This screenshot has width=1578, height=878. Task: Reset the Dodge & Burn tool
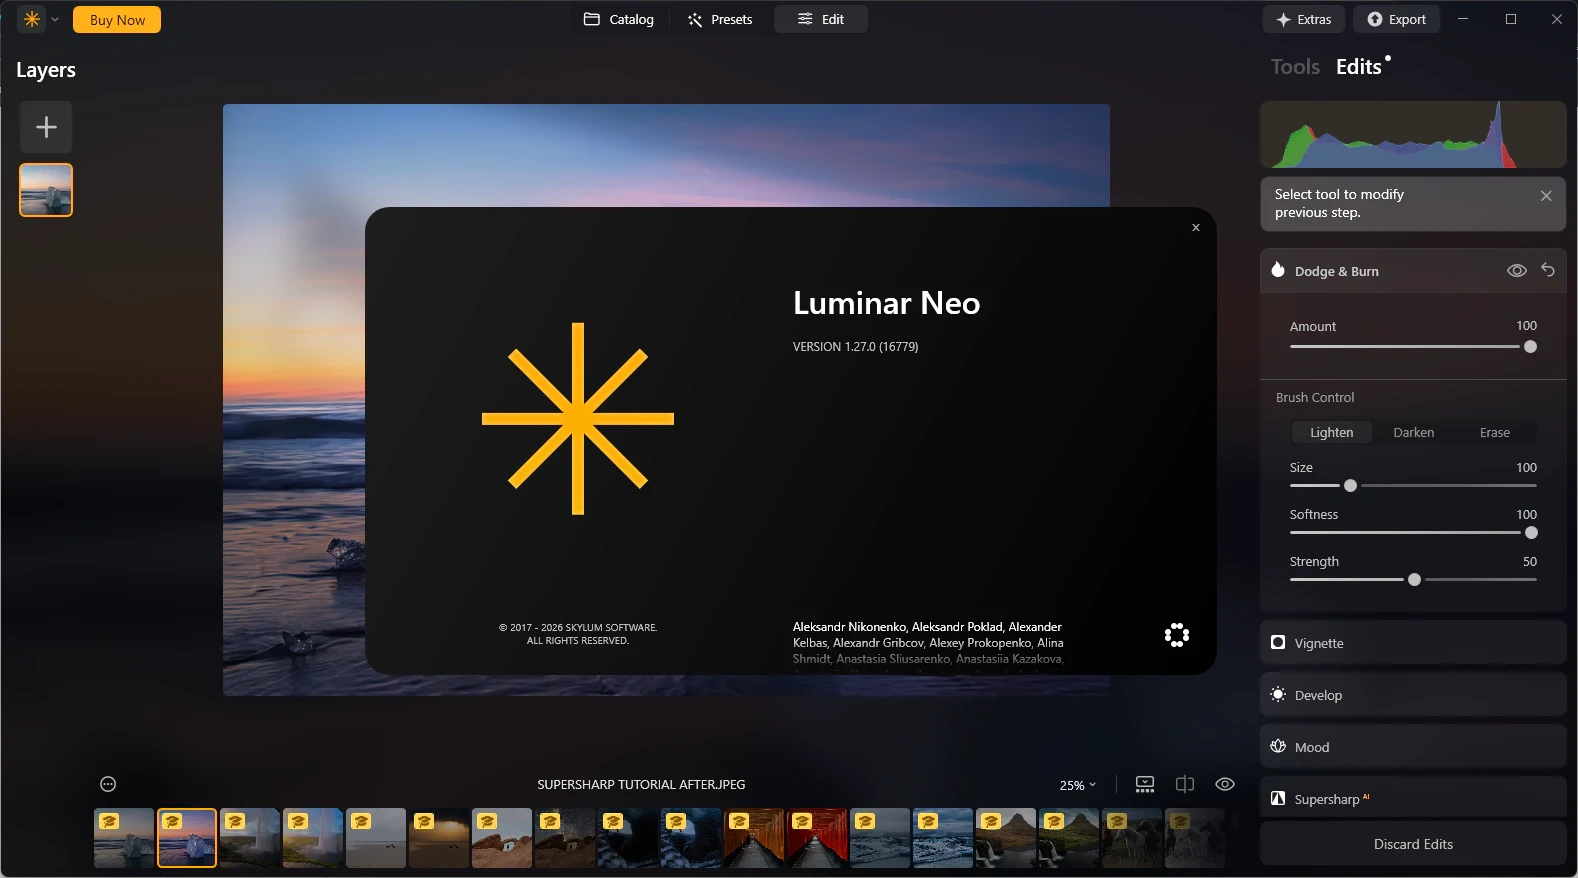[1548, 270]
